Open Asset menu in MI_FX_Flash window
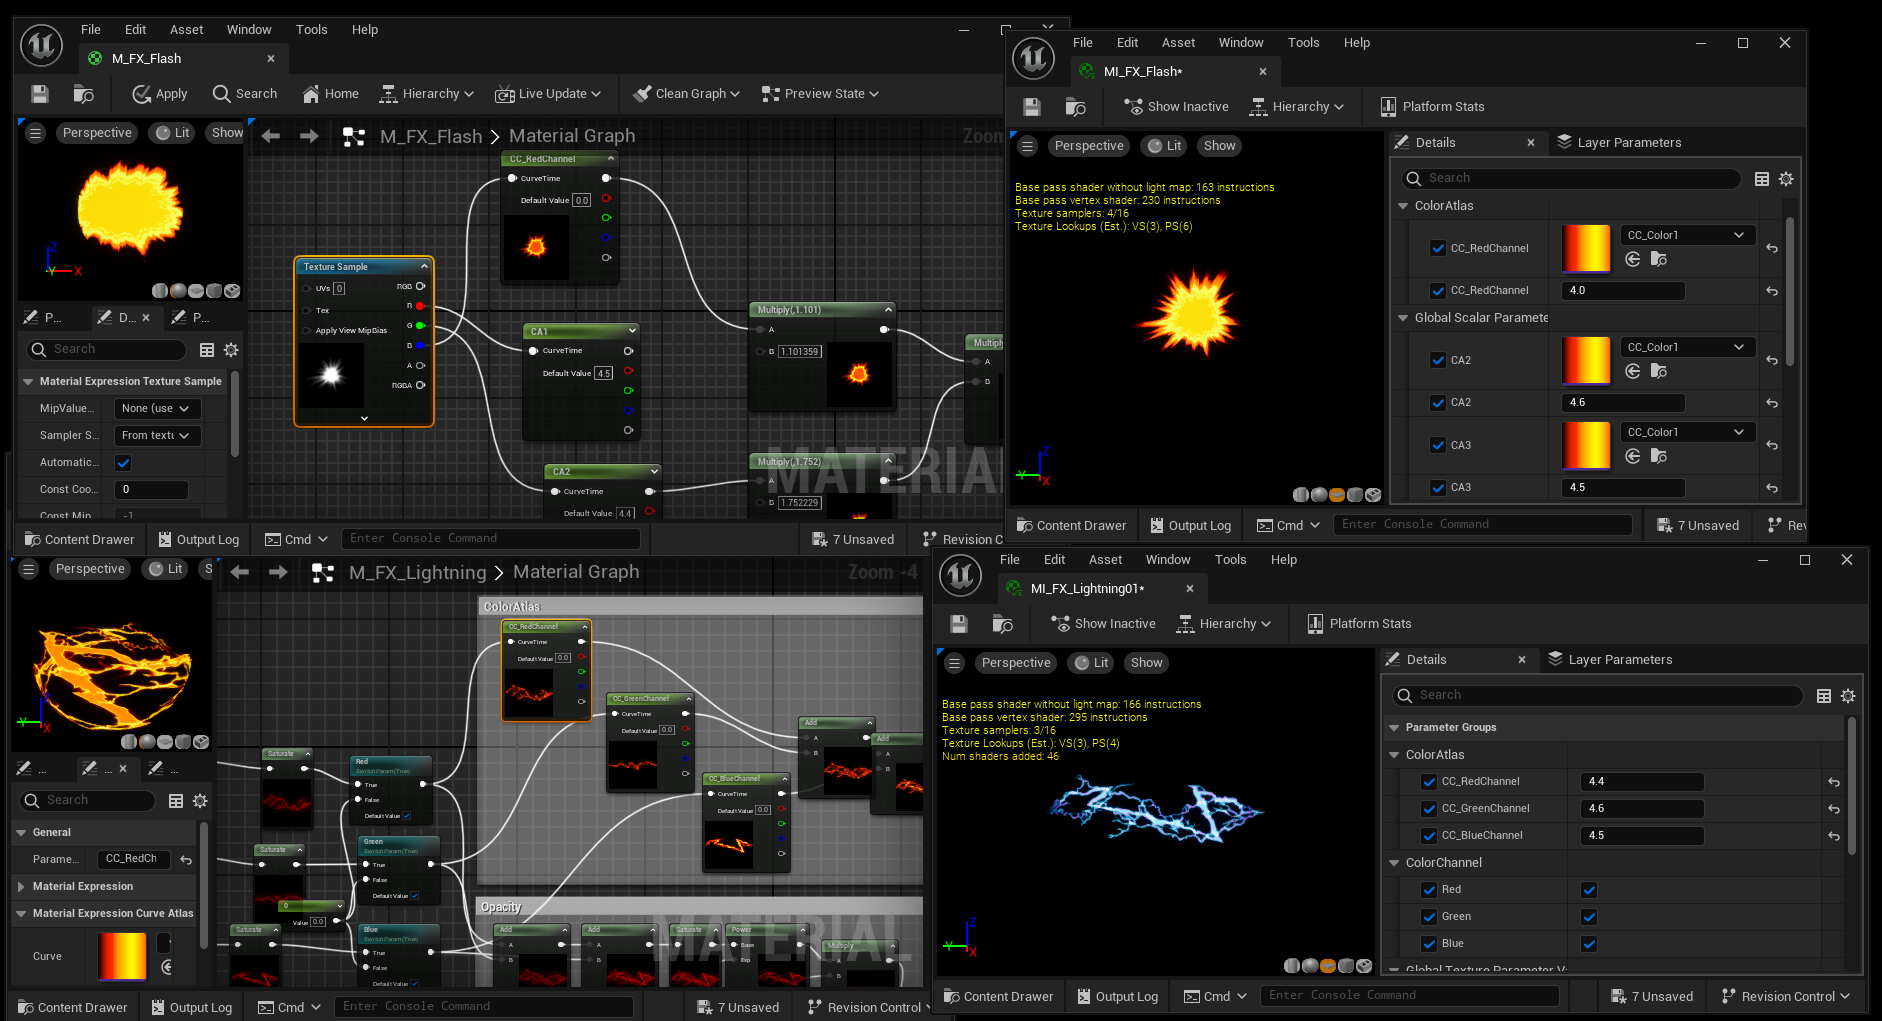Viewport: 1882px width, 1021px height. click(1178, 43)
